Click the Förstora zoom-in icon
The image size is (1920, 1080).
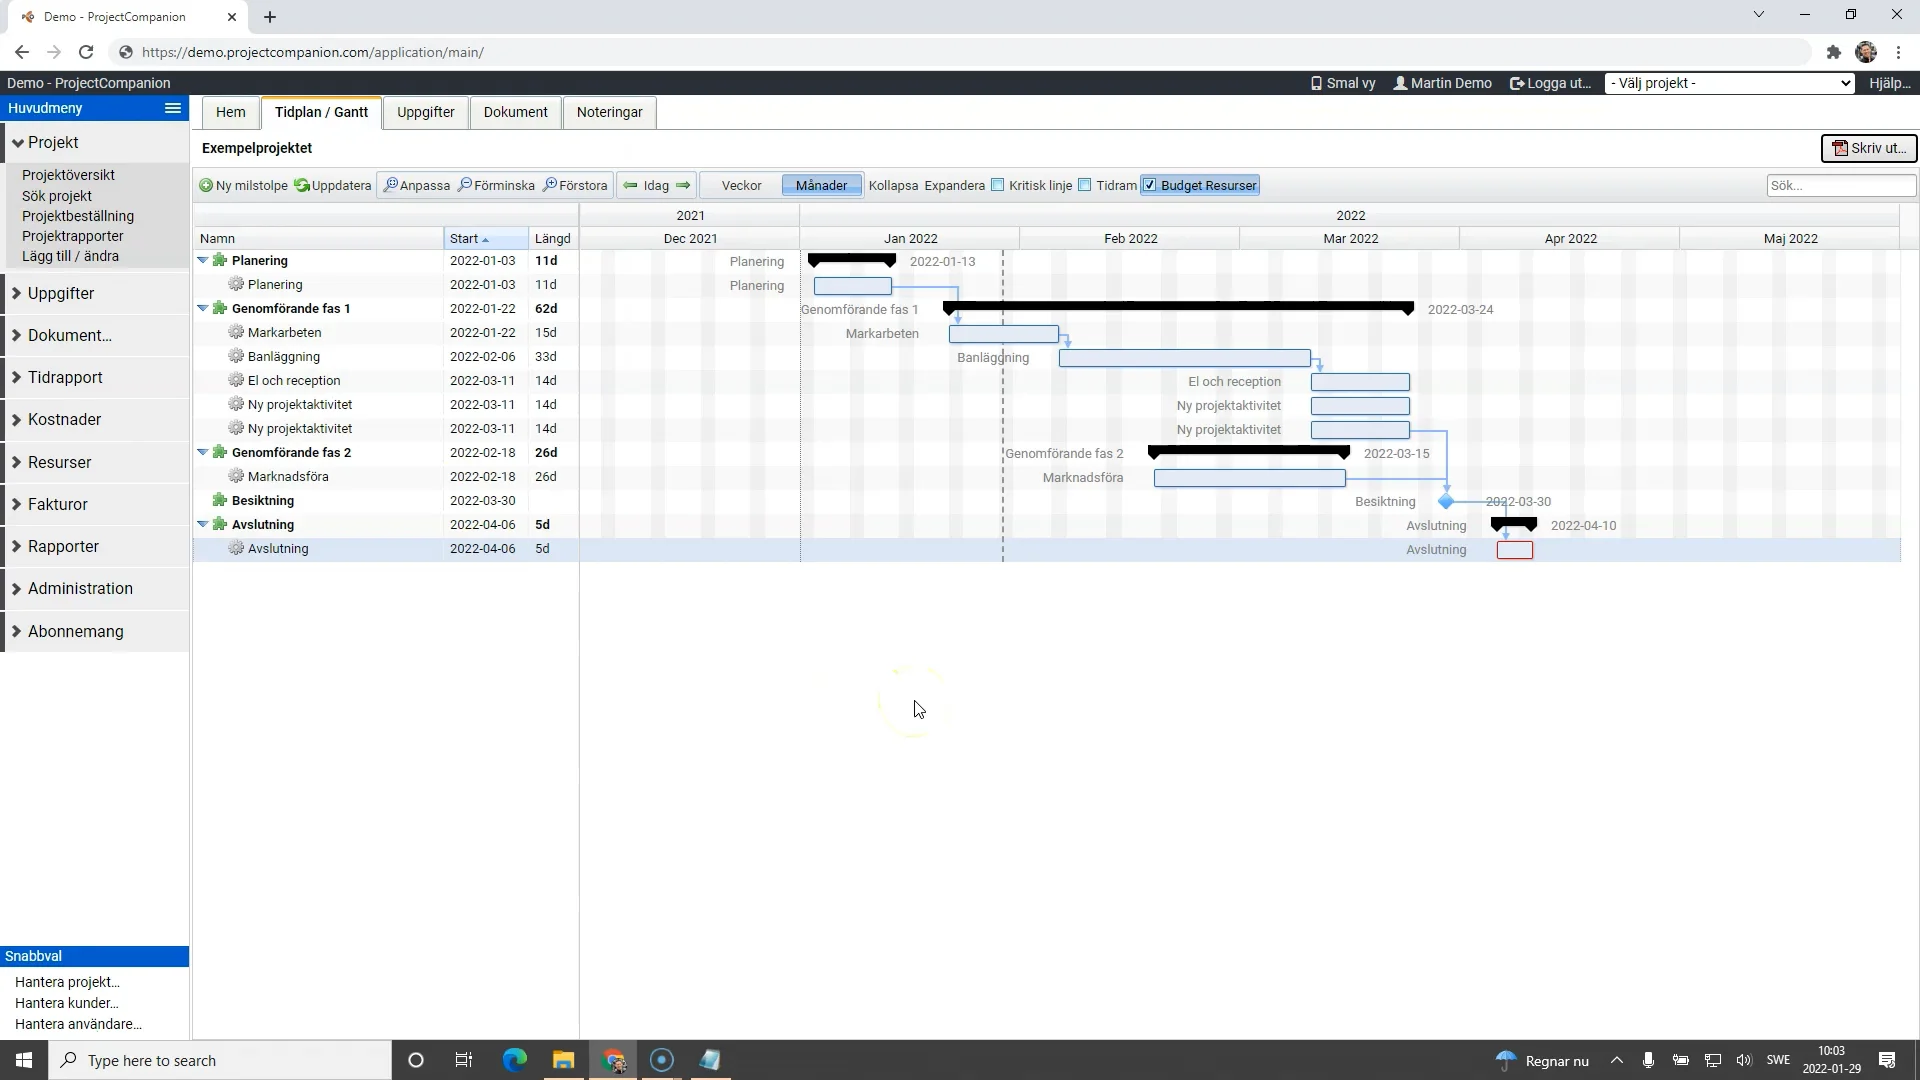(552, 185)
